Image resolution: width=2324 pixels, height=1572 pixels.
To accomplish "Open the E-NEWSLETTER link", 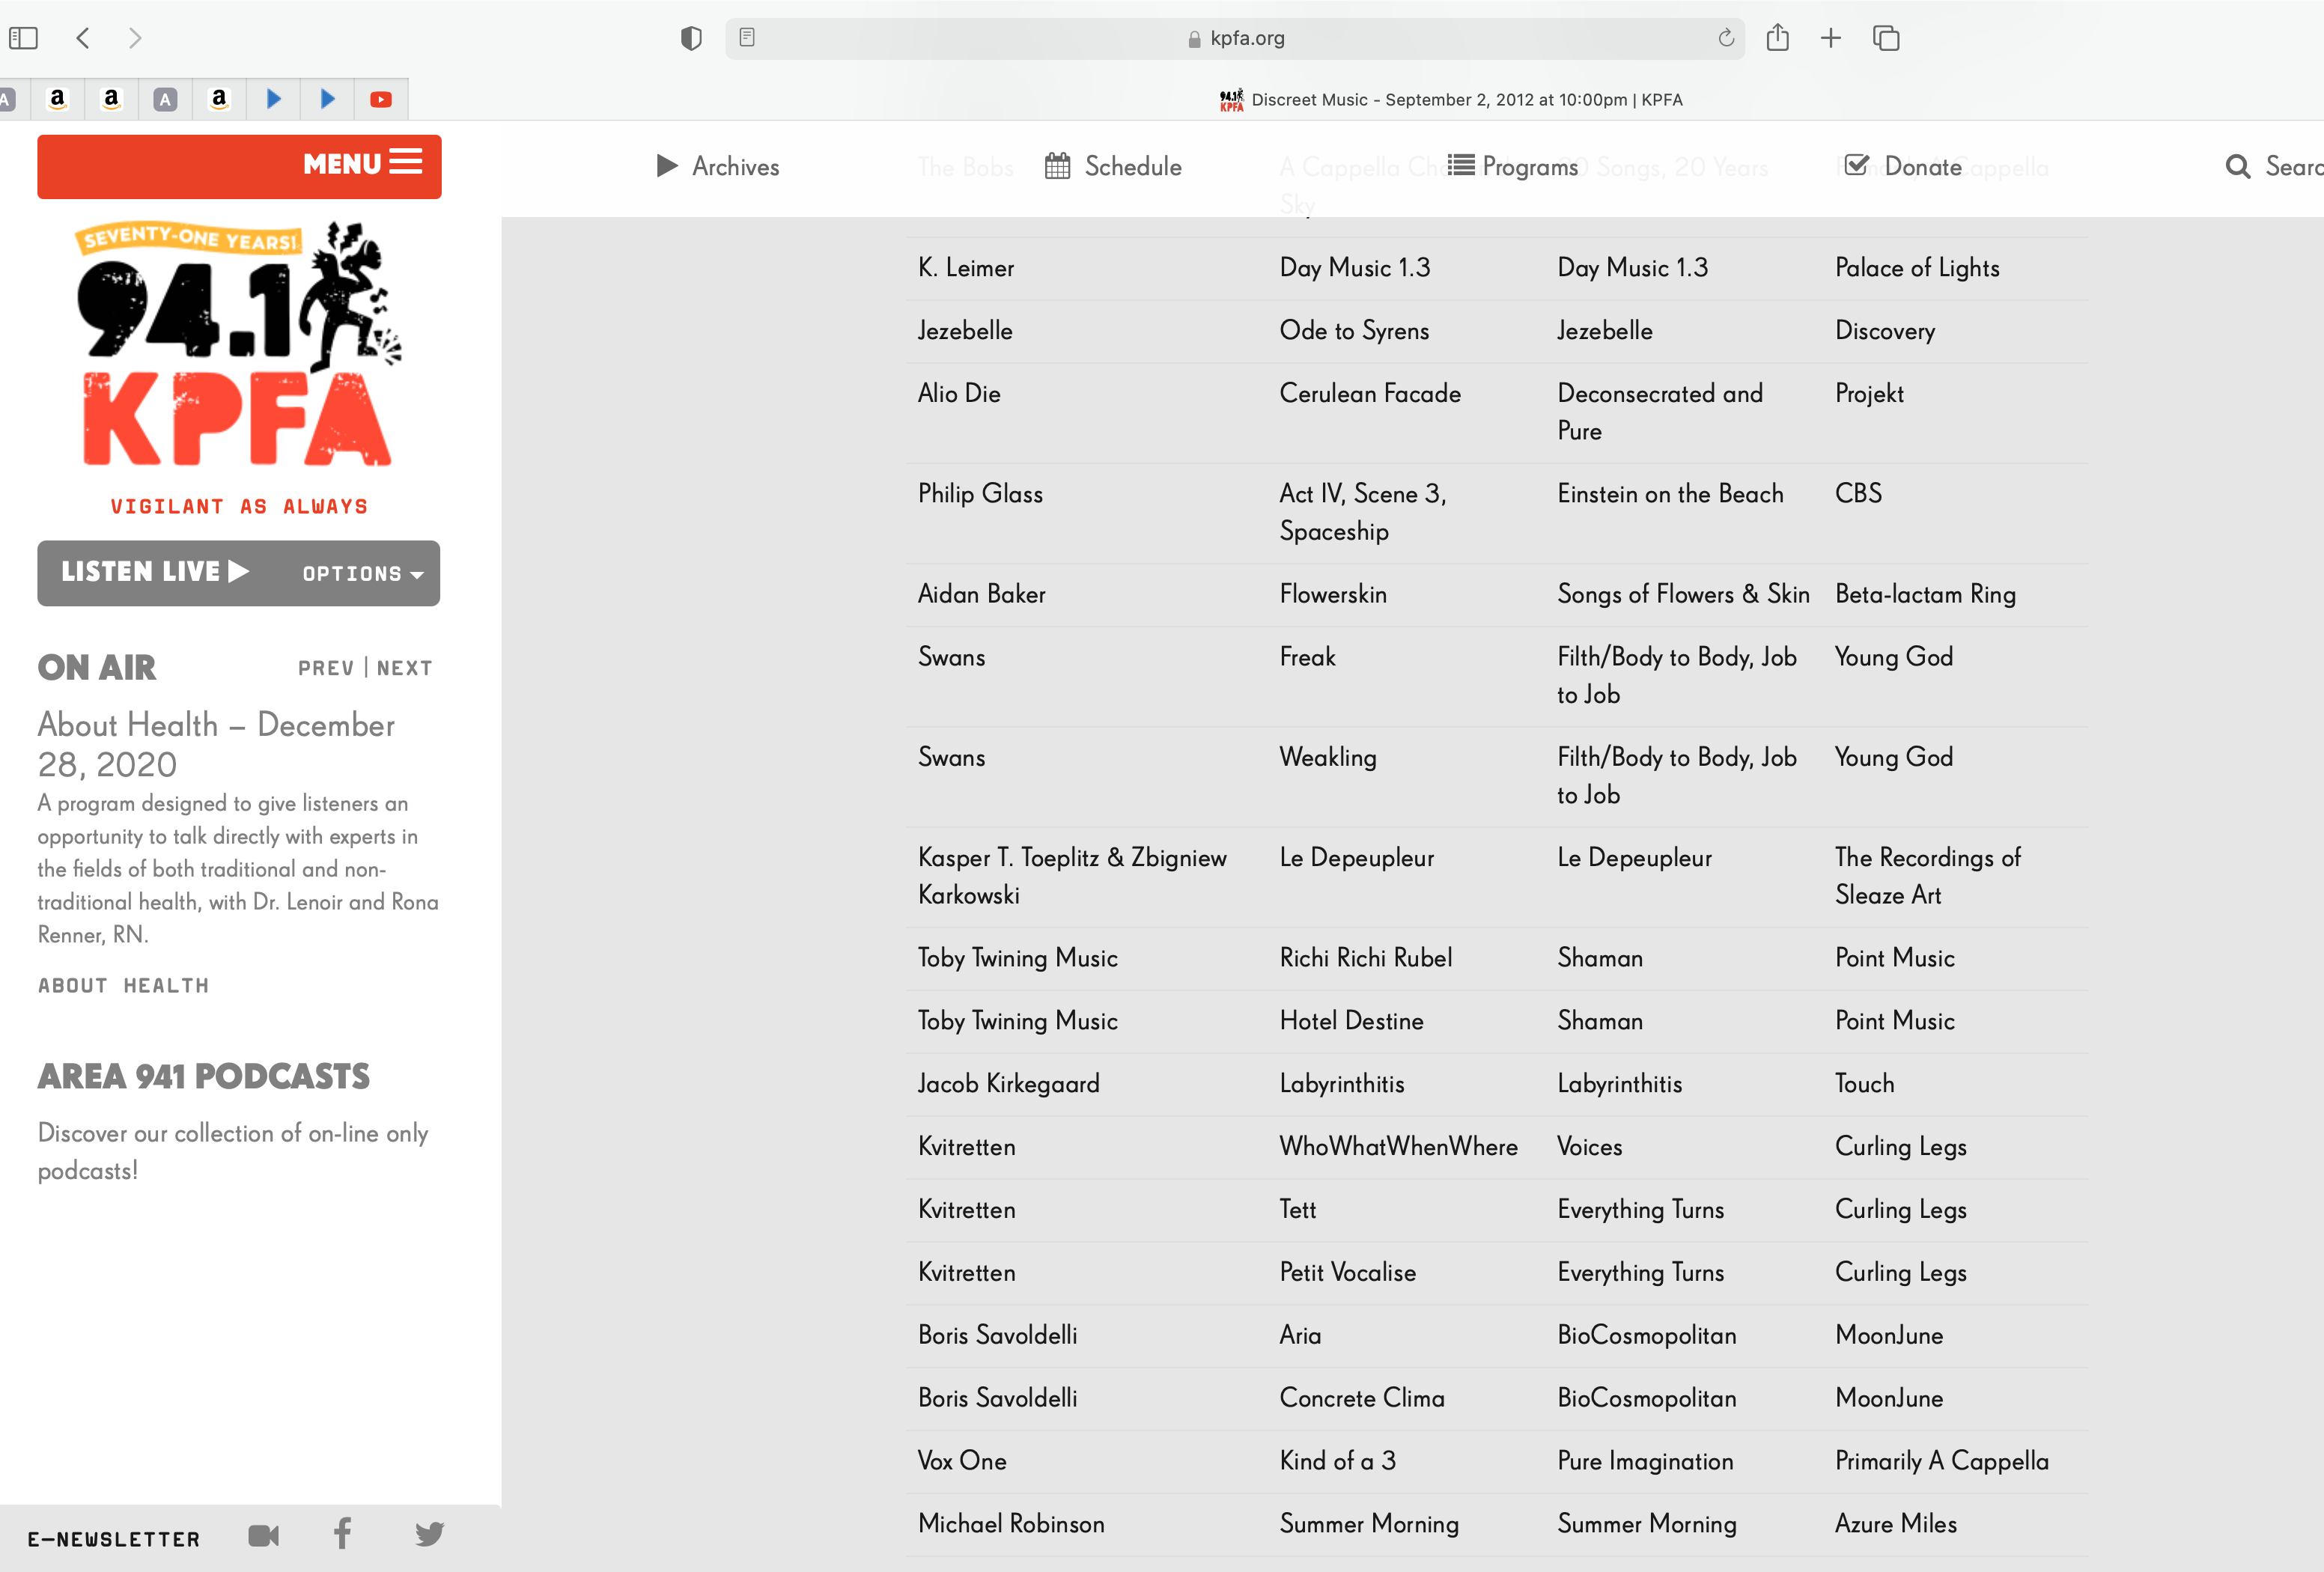I will (114, 1539).
